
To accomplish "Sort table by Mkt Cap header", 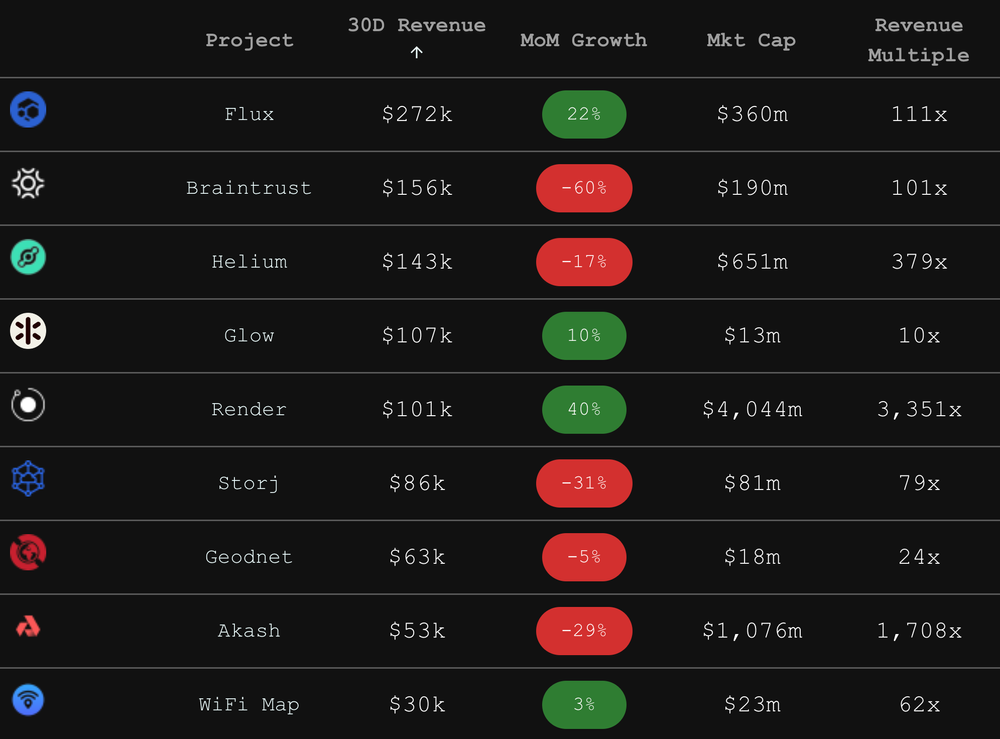I will [x=751, y=41].
